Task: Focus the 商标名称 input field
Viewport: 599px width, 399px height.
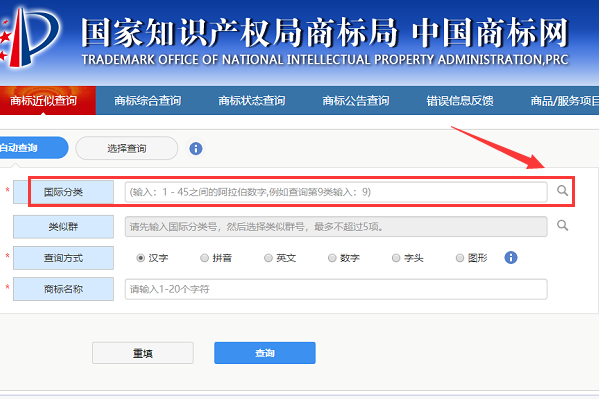Action: coord(336,289)
